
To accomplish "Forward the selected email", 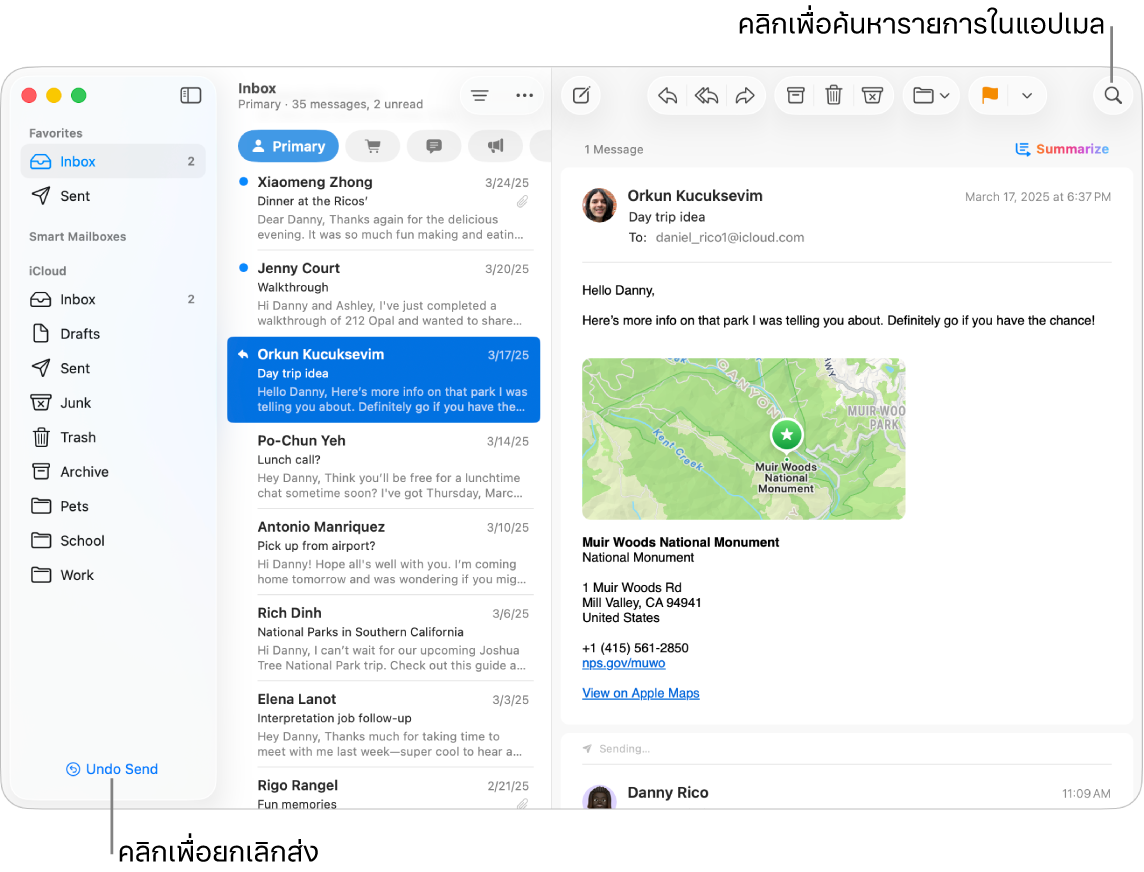I will [x=745, y=96].
